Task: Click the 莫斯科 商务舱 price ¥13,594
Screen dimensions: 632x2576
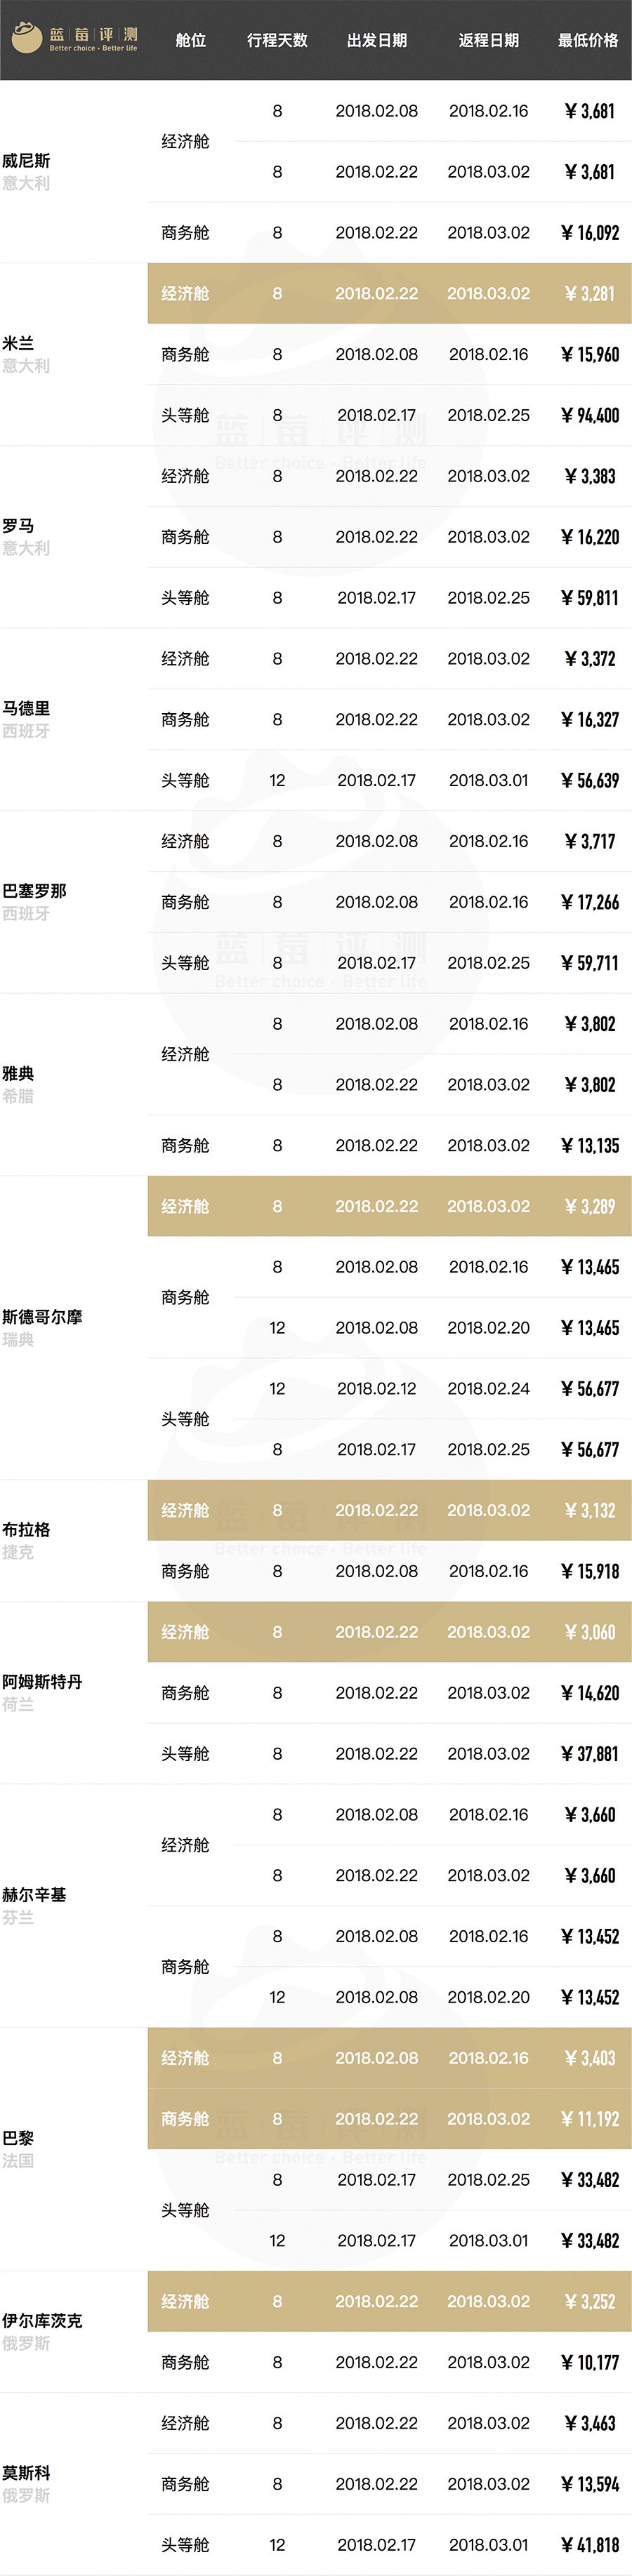Action: tap(590, 2484)
